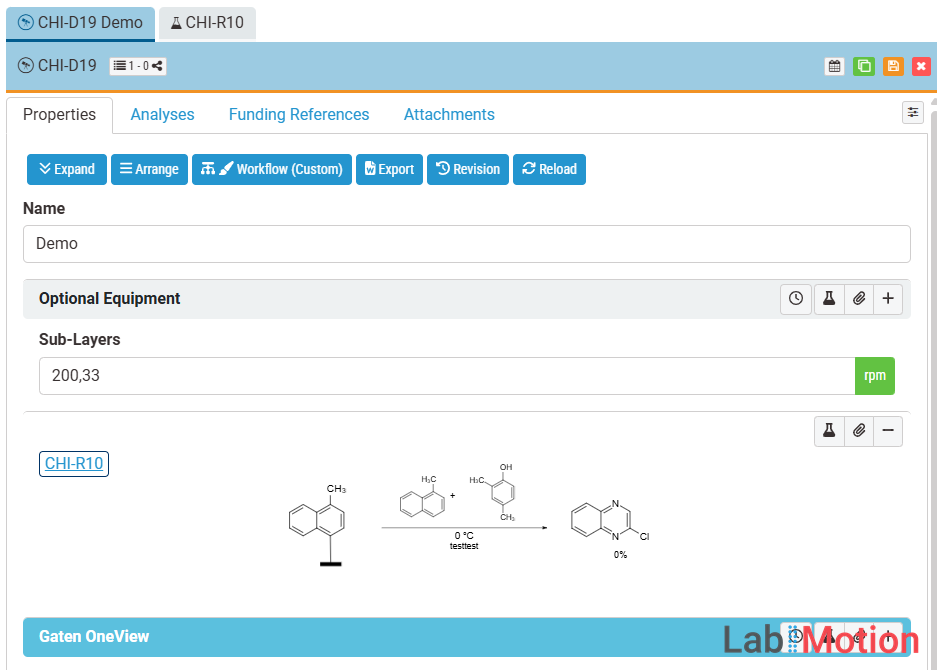
Task: Click the paperclip icon above the reaction scheme
Action: pos(859,431)
